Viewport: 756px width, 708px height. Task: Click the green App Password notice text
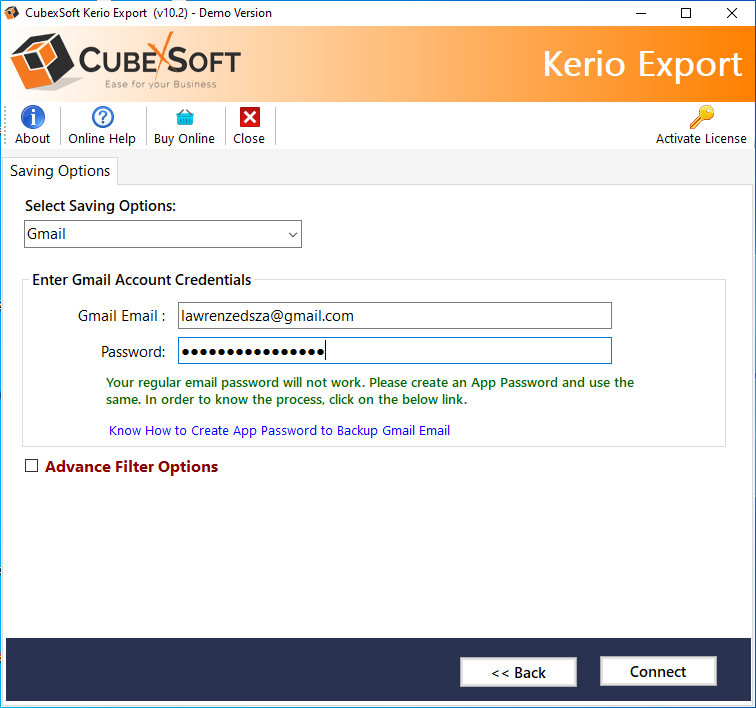tap(370, 391)
